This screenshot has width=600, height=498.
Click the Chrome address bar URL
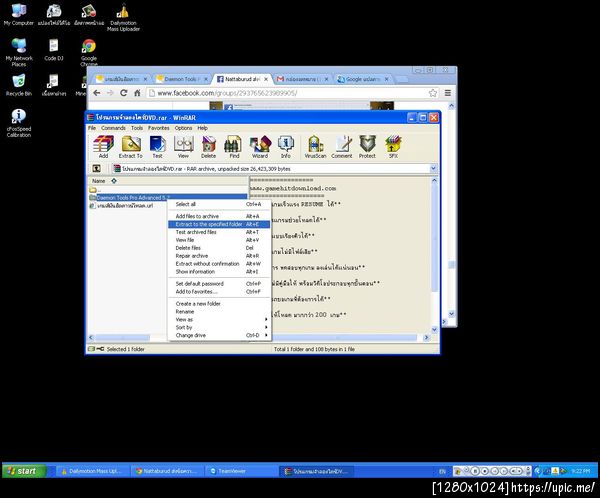click(227, 93)
